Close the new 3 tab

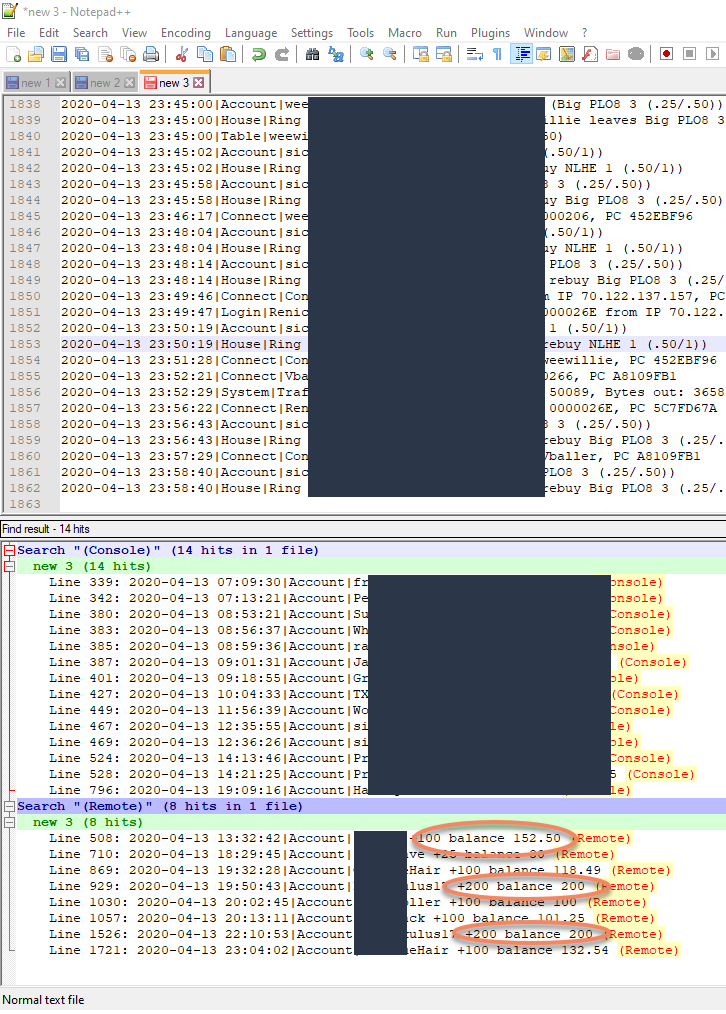[198, 83]
